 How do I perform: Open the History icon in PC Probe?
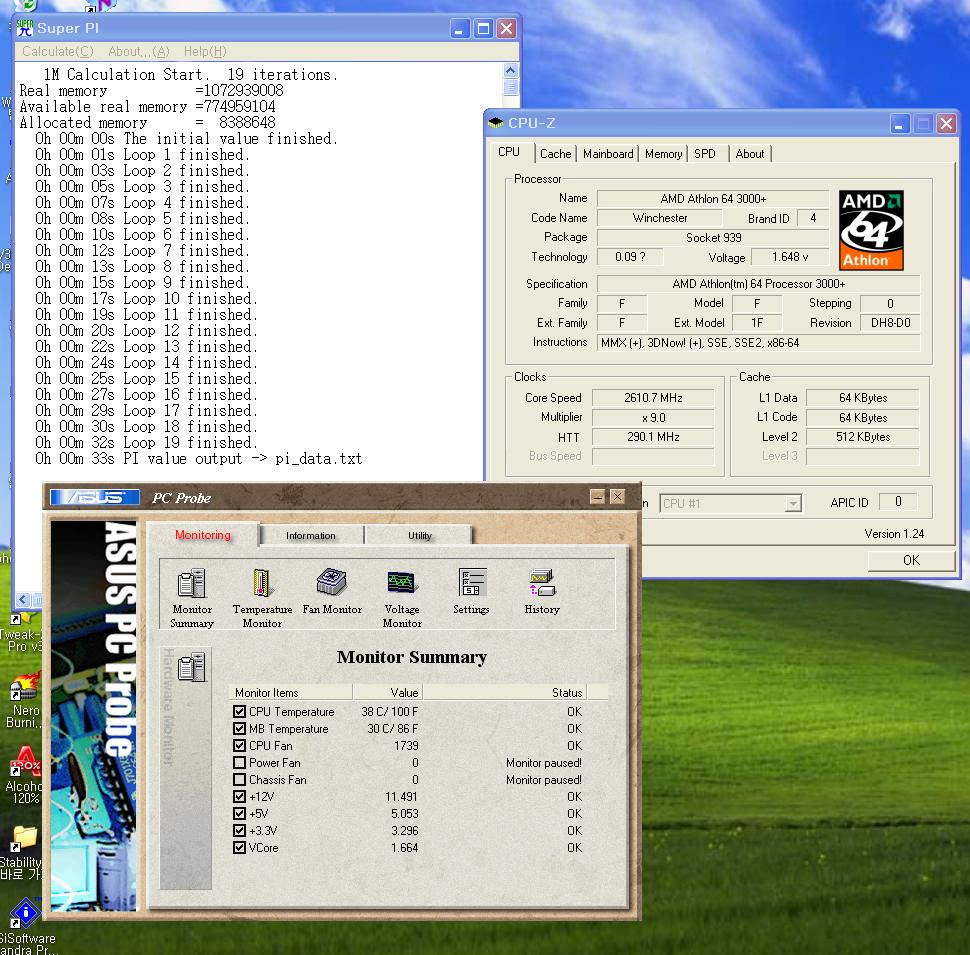point(542,591)
